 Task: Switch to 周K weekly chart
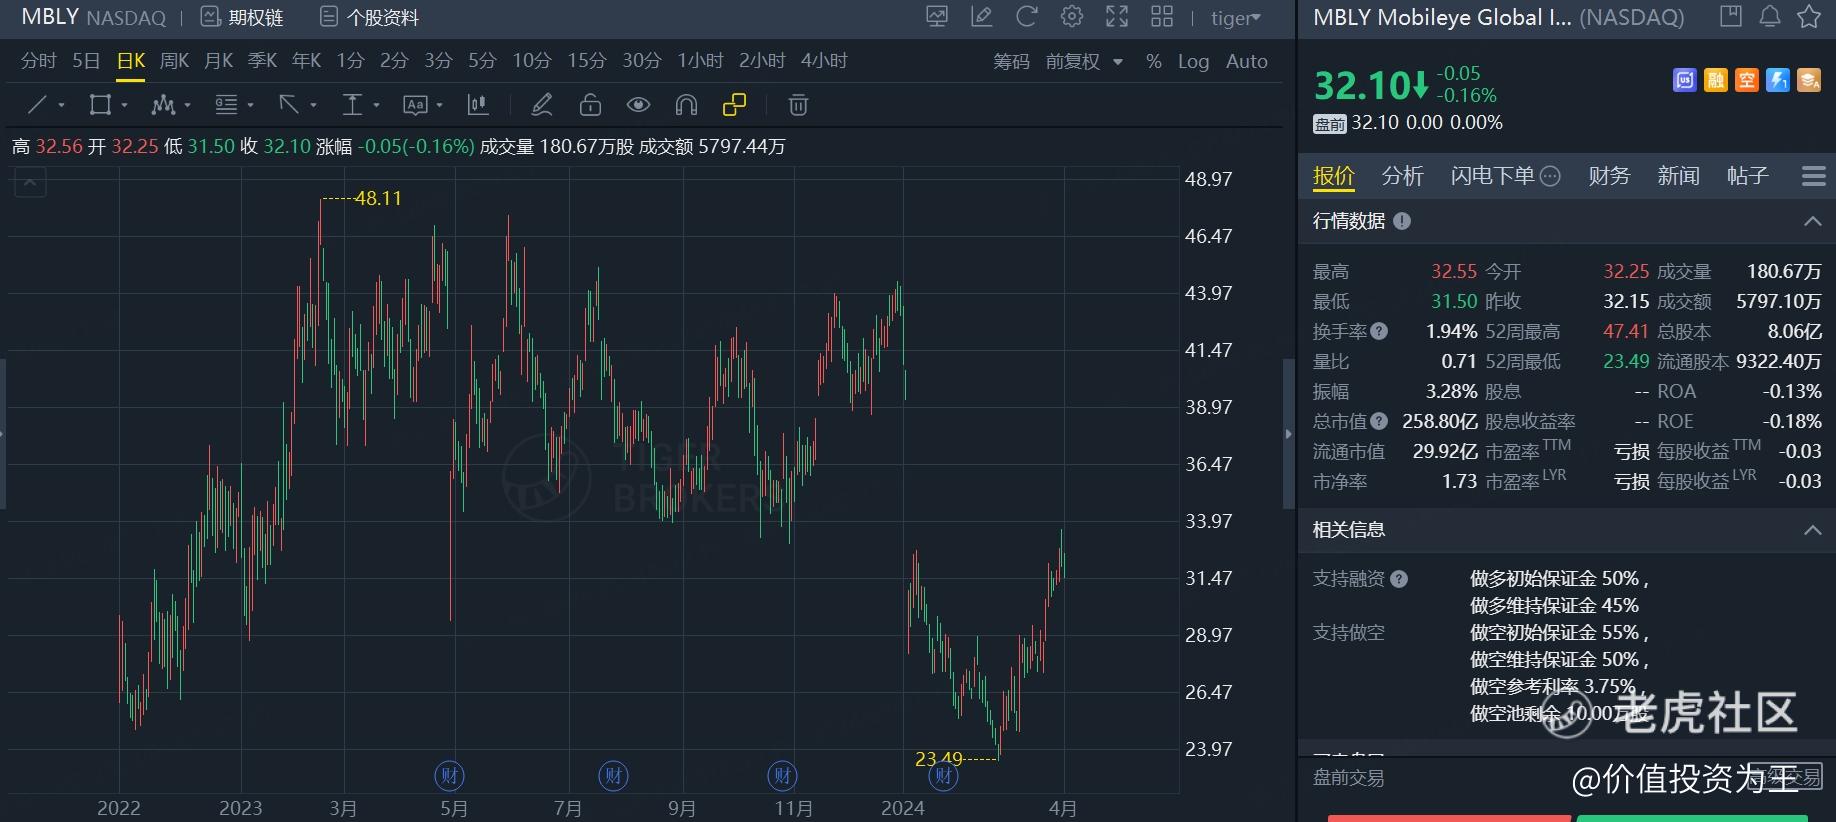click(174, 61)
